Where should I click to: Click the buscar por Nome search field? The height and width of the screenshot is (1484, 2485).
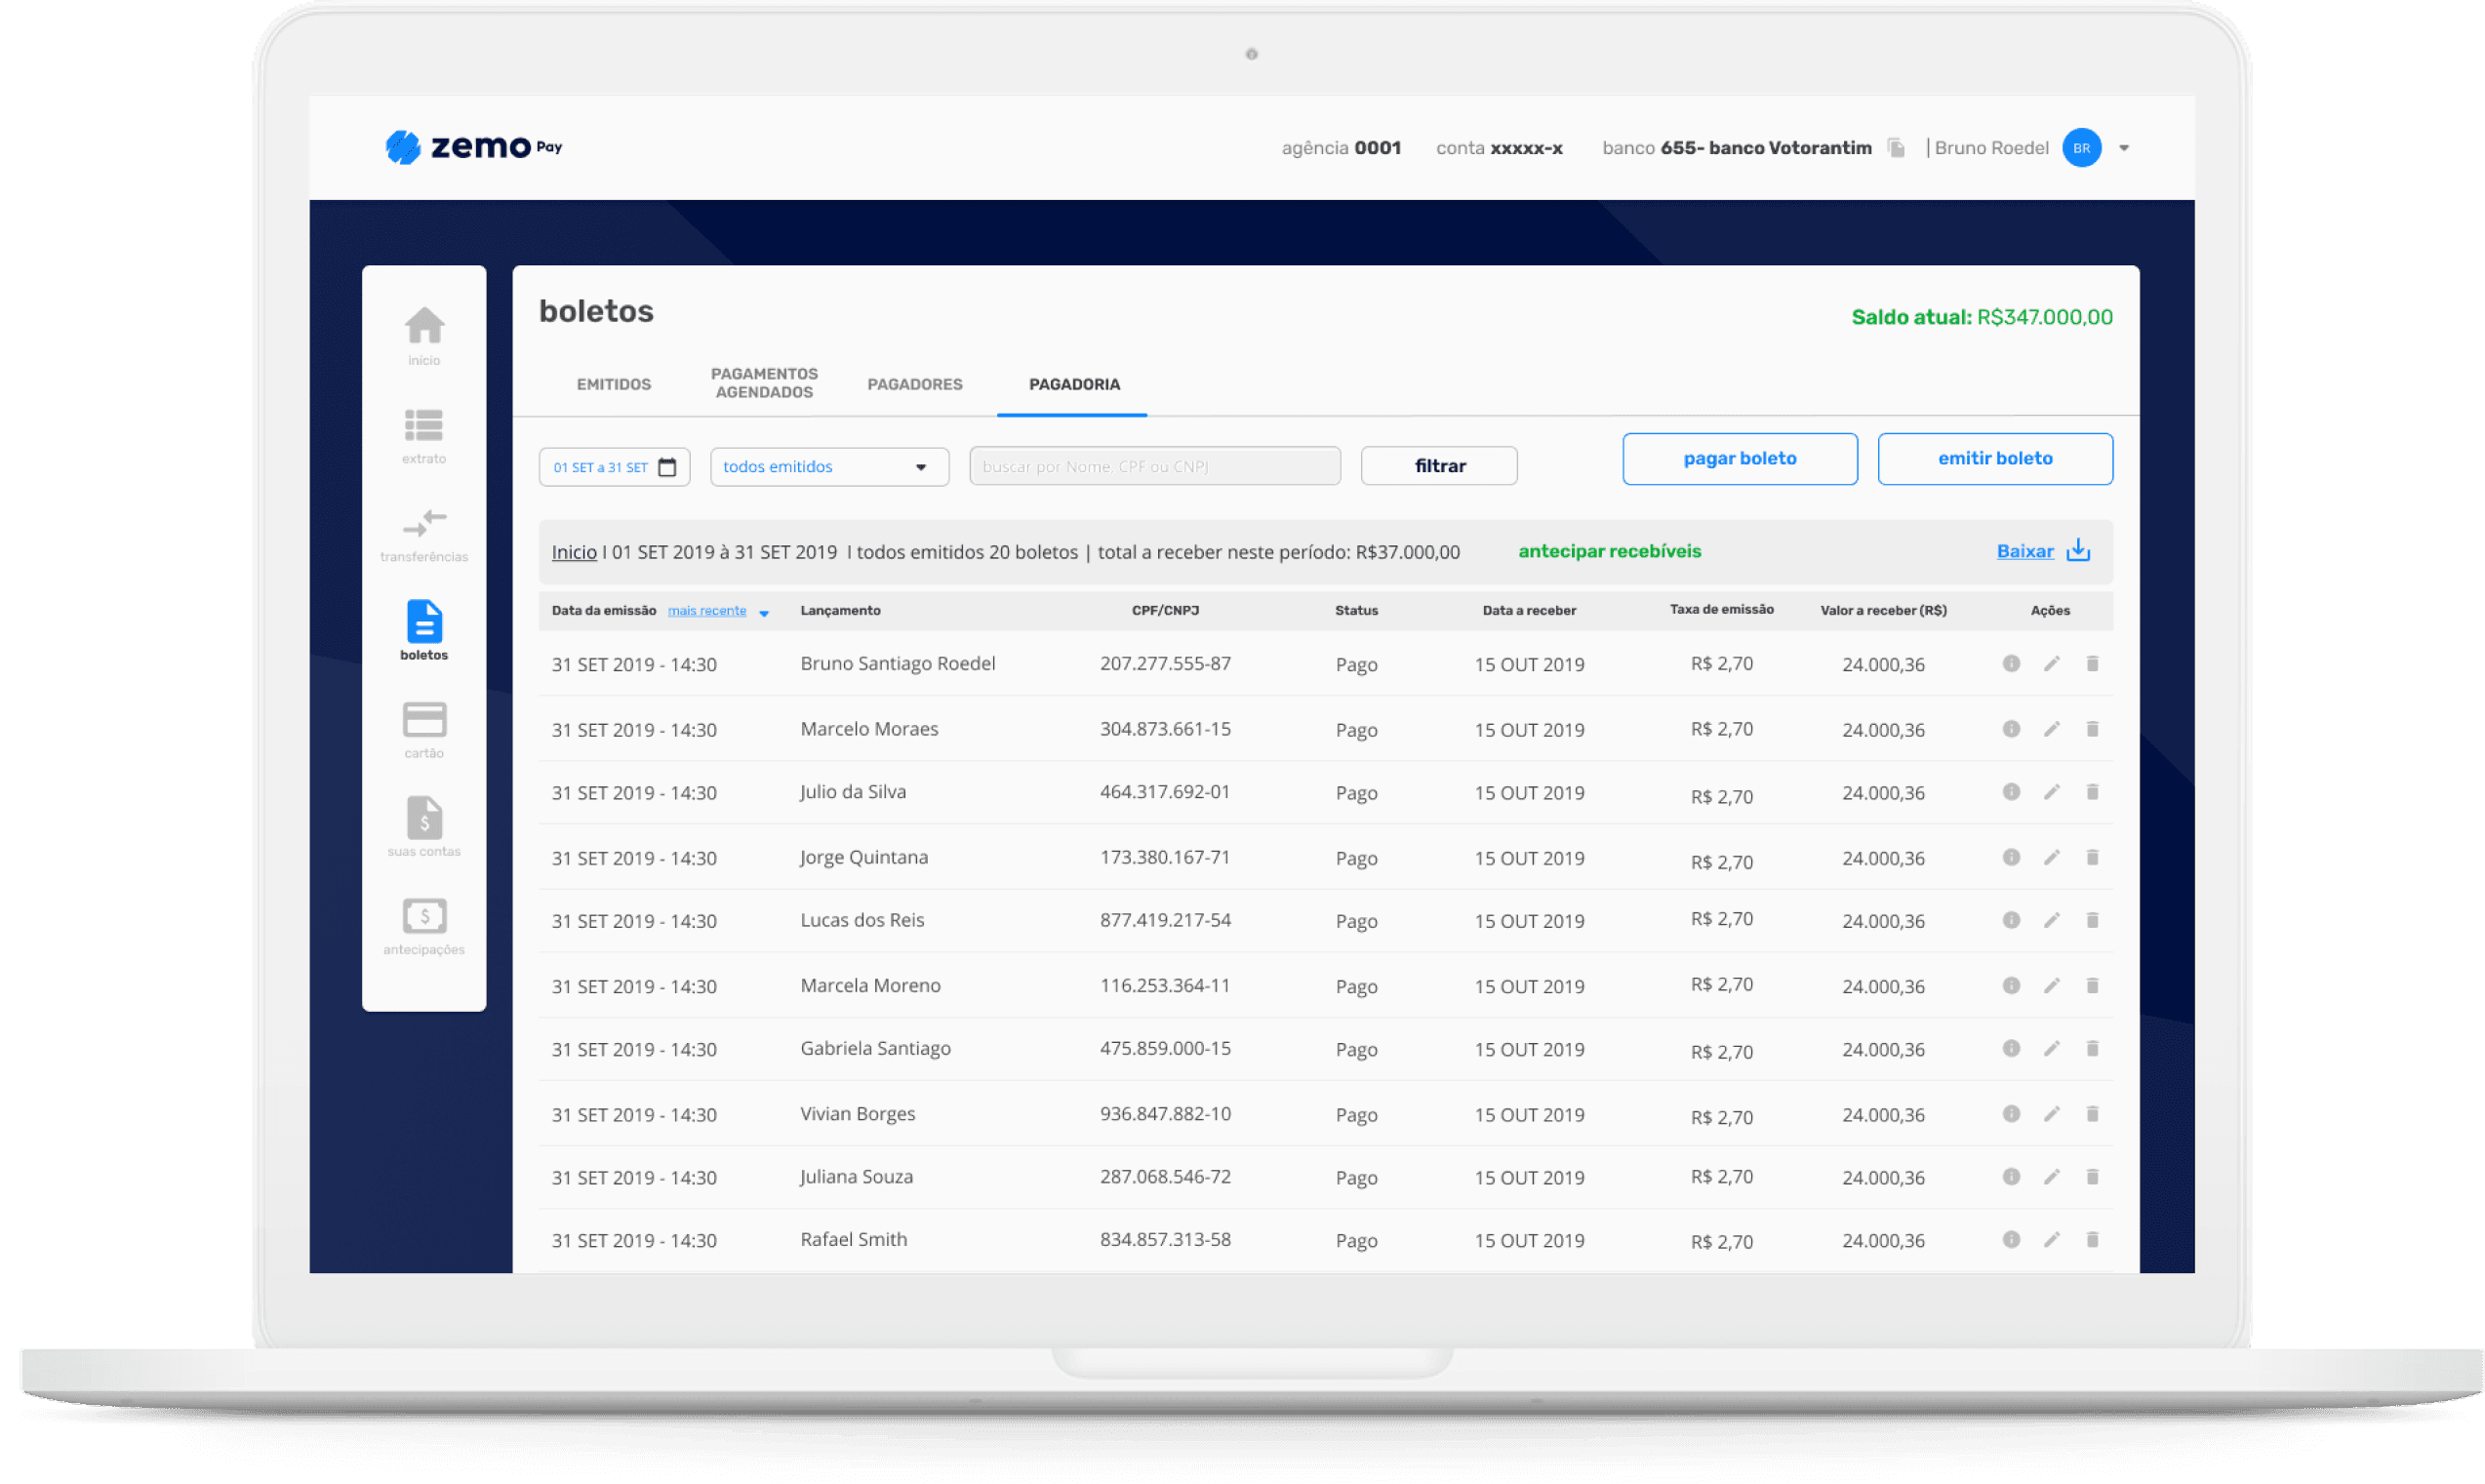coord(1154,467)
